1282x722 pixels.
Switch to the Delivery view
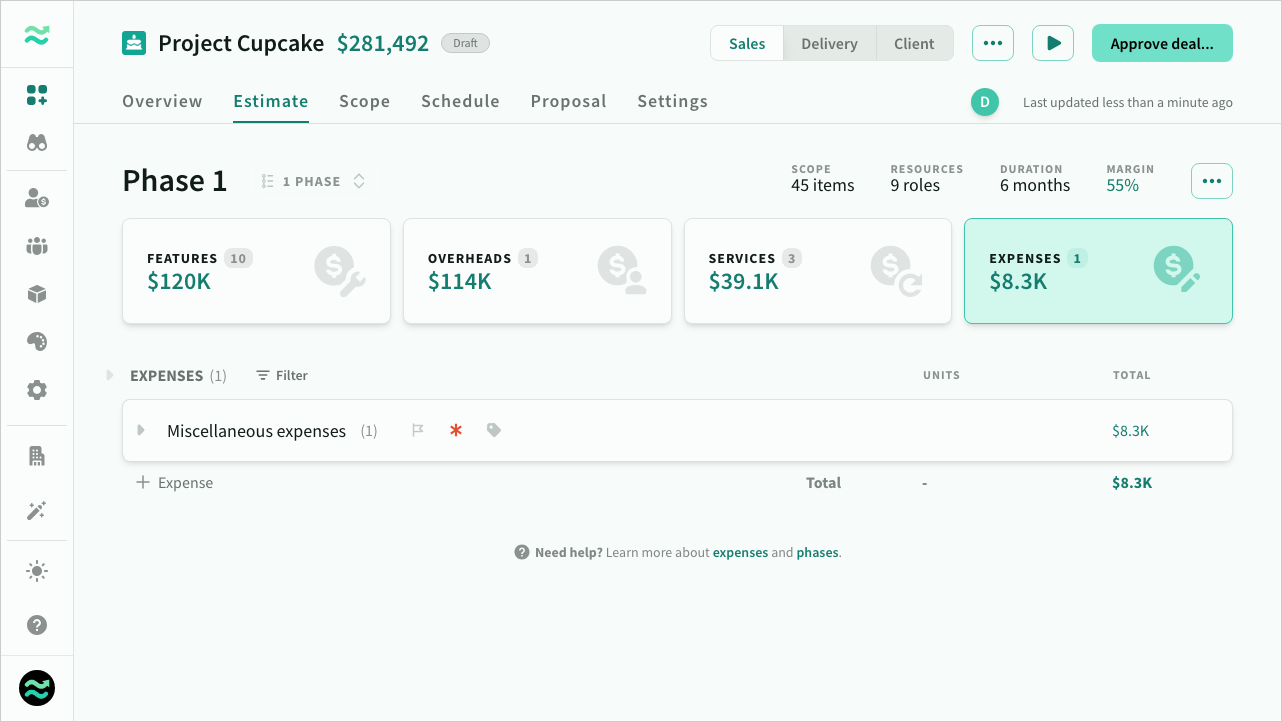(829, 44)
